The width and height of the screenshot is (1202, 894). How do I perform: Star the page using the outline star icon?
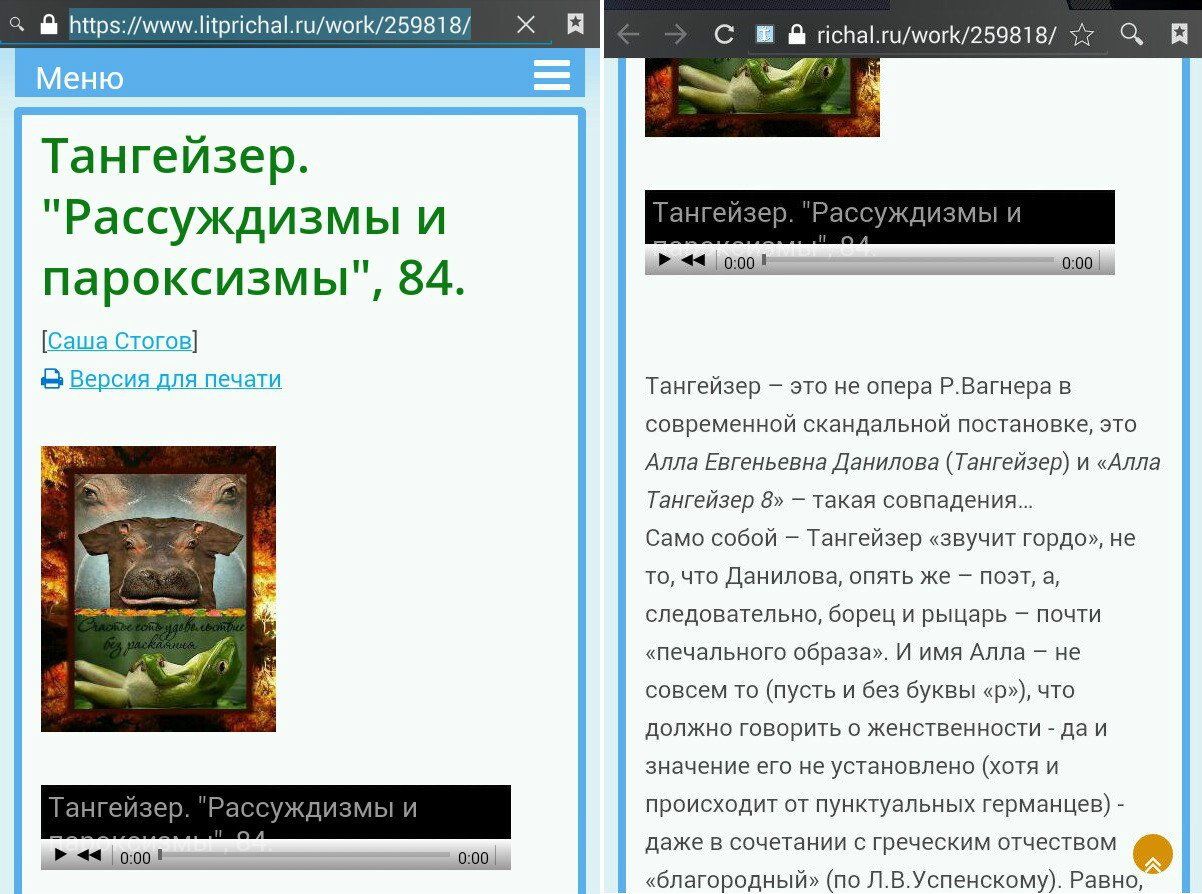1081,35
